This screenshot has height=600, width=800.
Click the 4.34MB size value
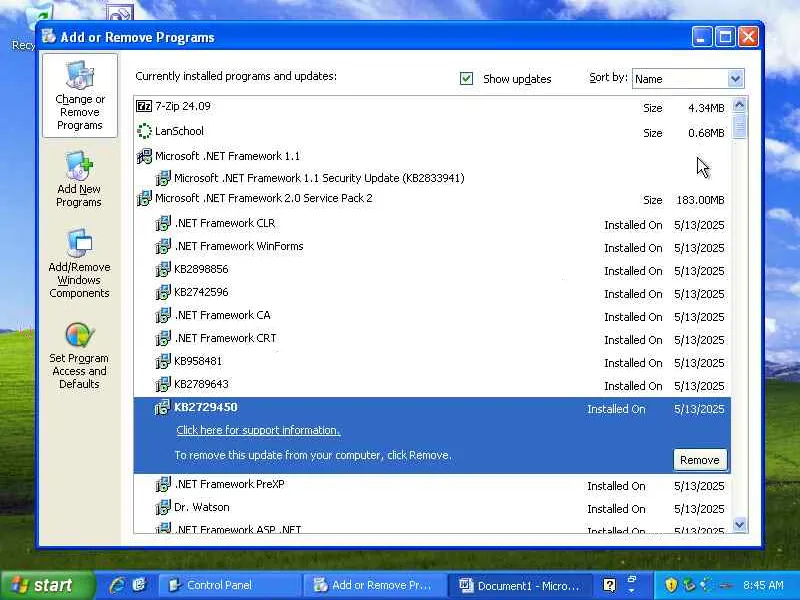point(706,108)
